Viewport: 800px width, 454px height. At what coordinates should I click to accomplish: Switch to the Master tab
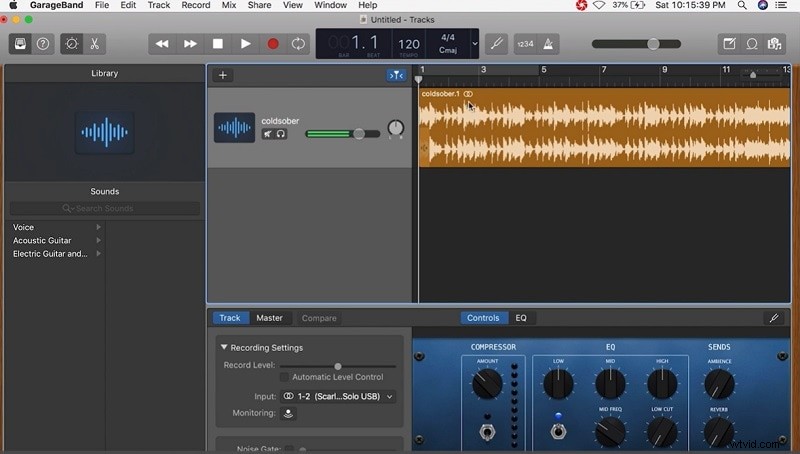pos(269,318)
